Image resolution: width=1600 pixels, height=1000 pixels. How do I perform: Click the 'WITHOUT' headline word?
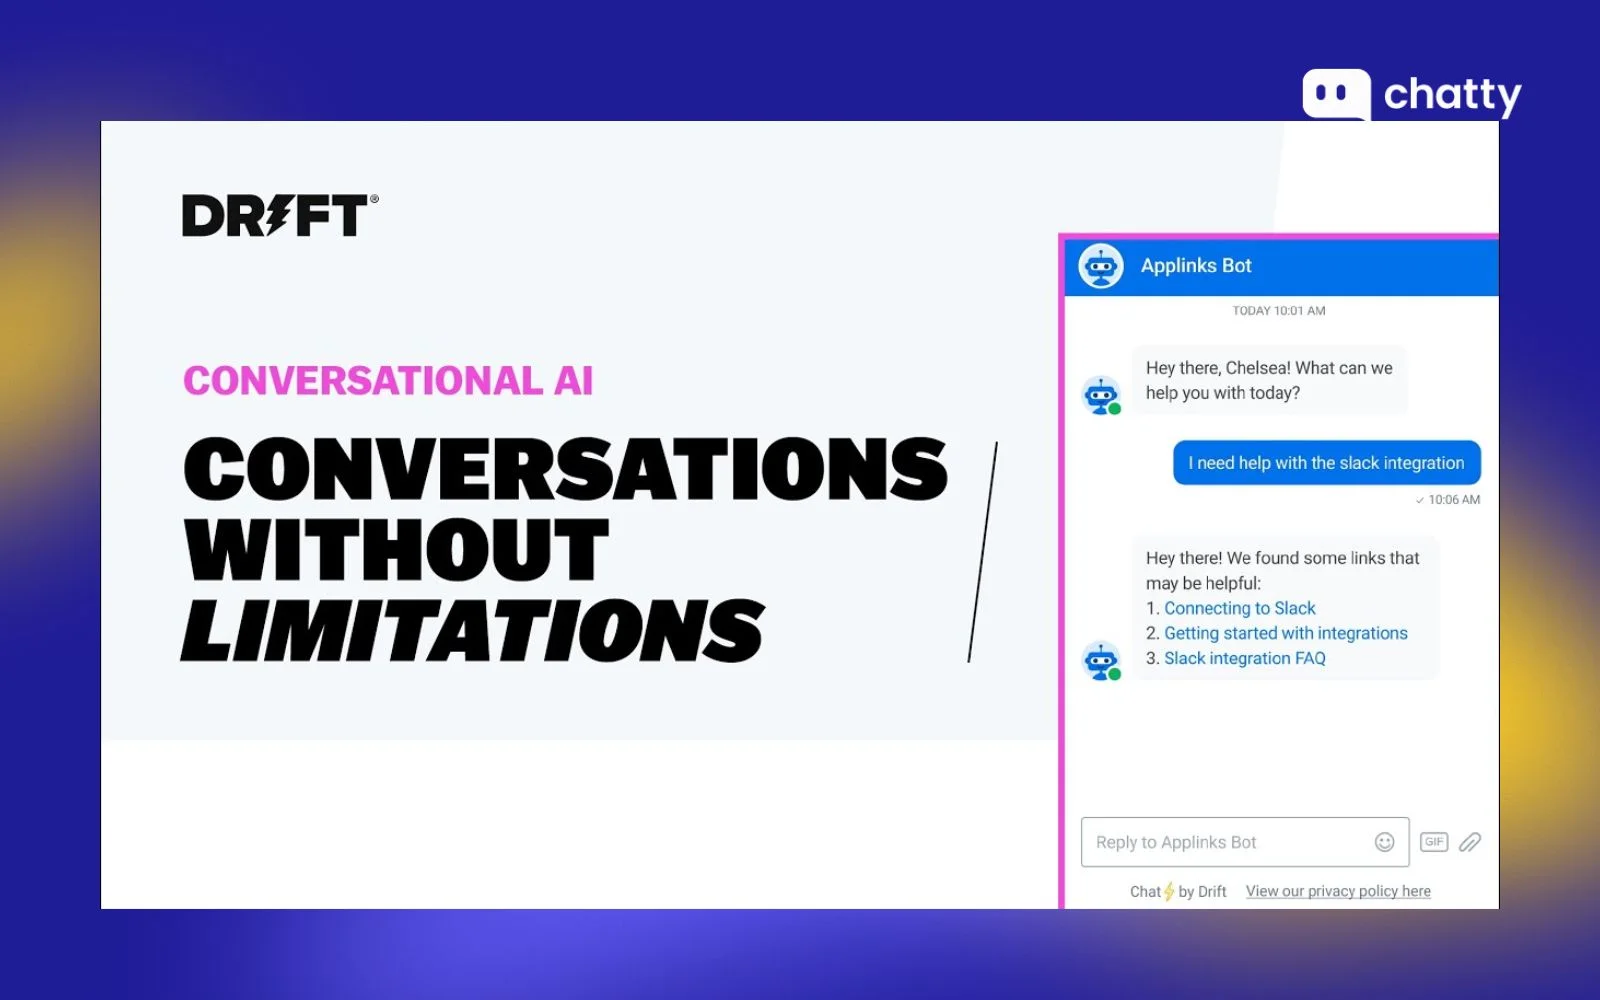click(x=396, y=549)
